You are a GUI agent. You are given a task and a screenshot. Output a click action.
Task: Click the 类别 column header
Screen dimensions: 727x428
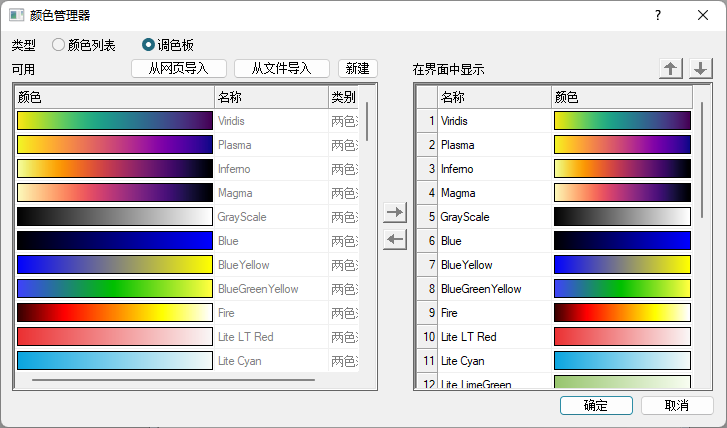343,97
